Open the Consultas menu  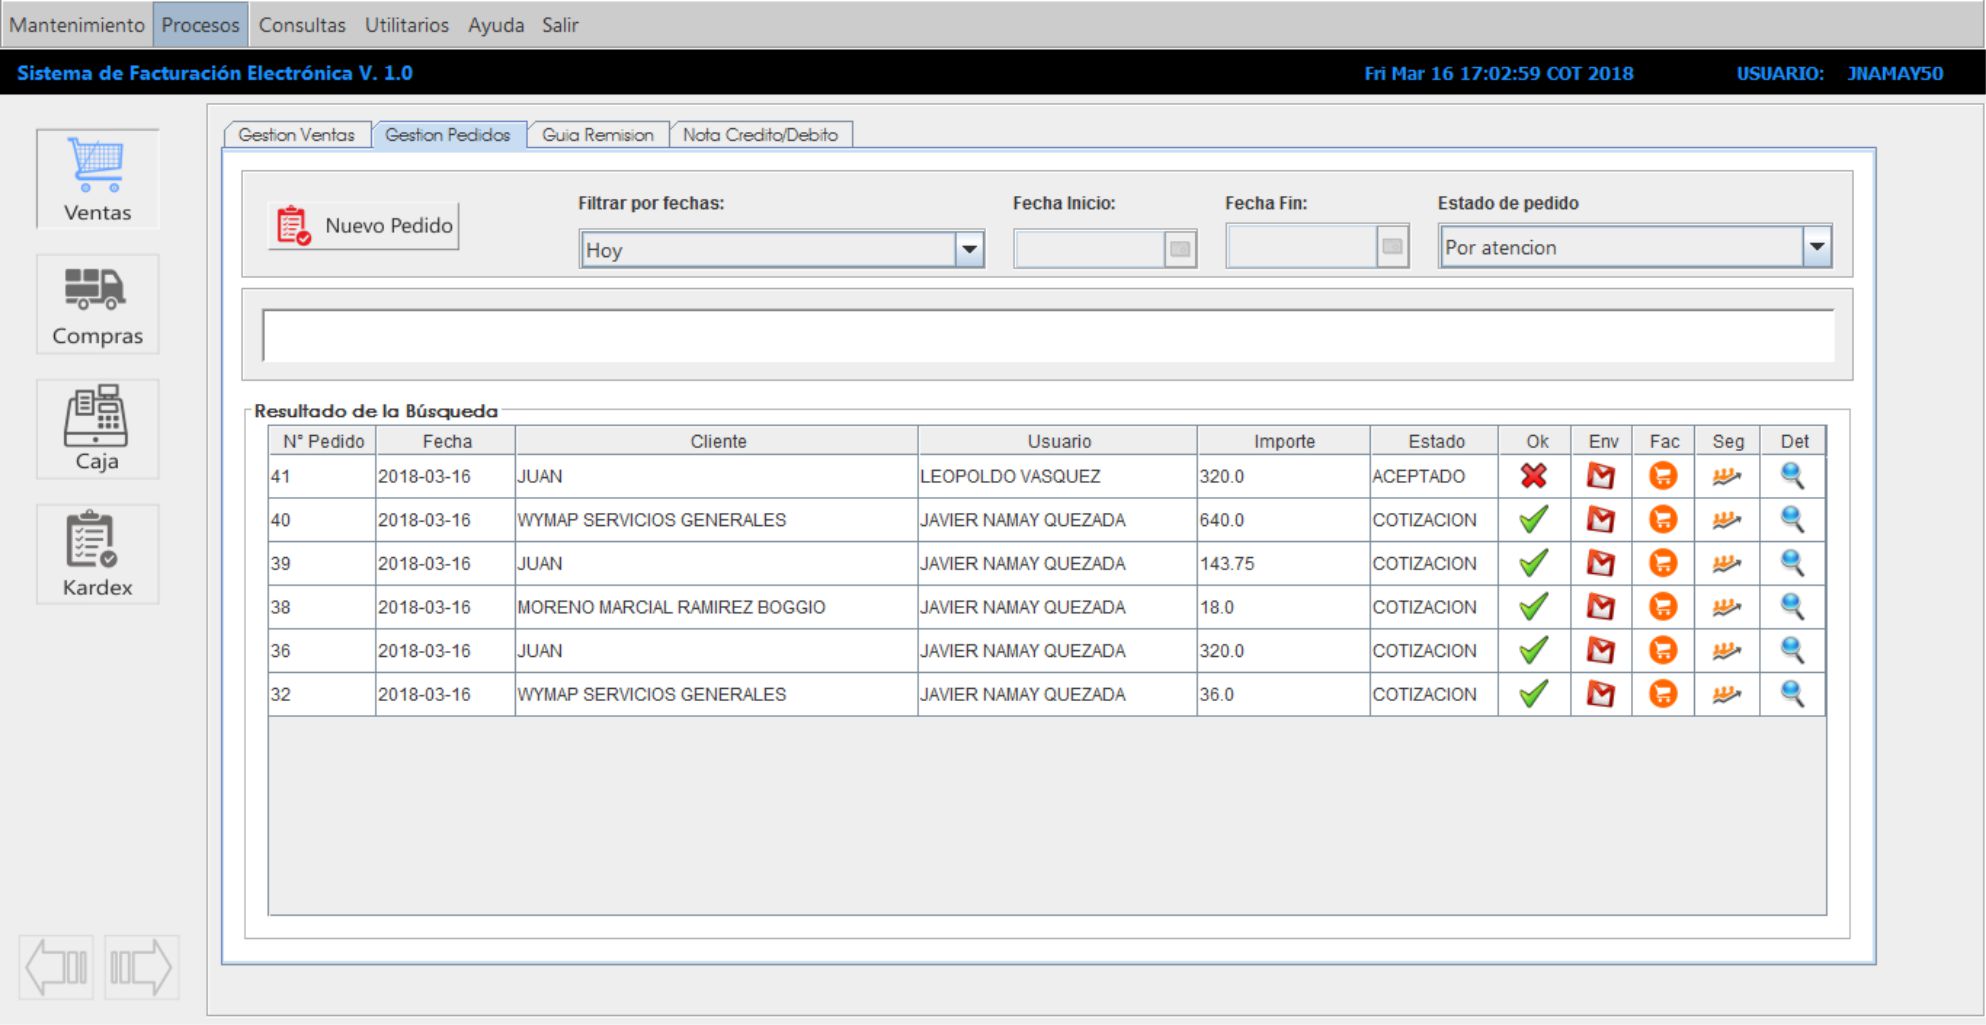pyautogui.click(x=301, y=25)
